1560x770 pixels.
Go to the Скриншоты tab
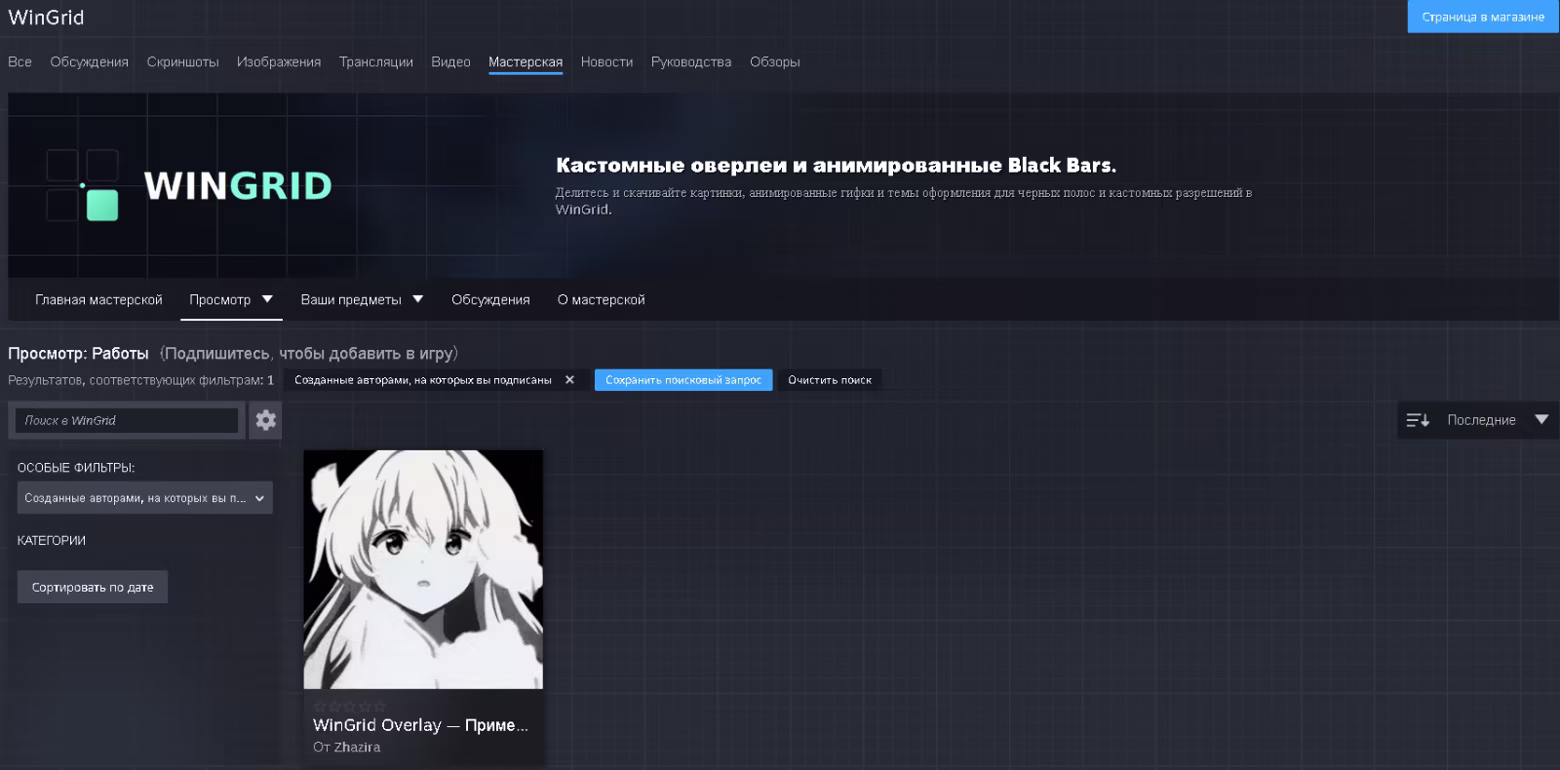[x=183, y=62]
